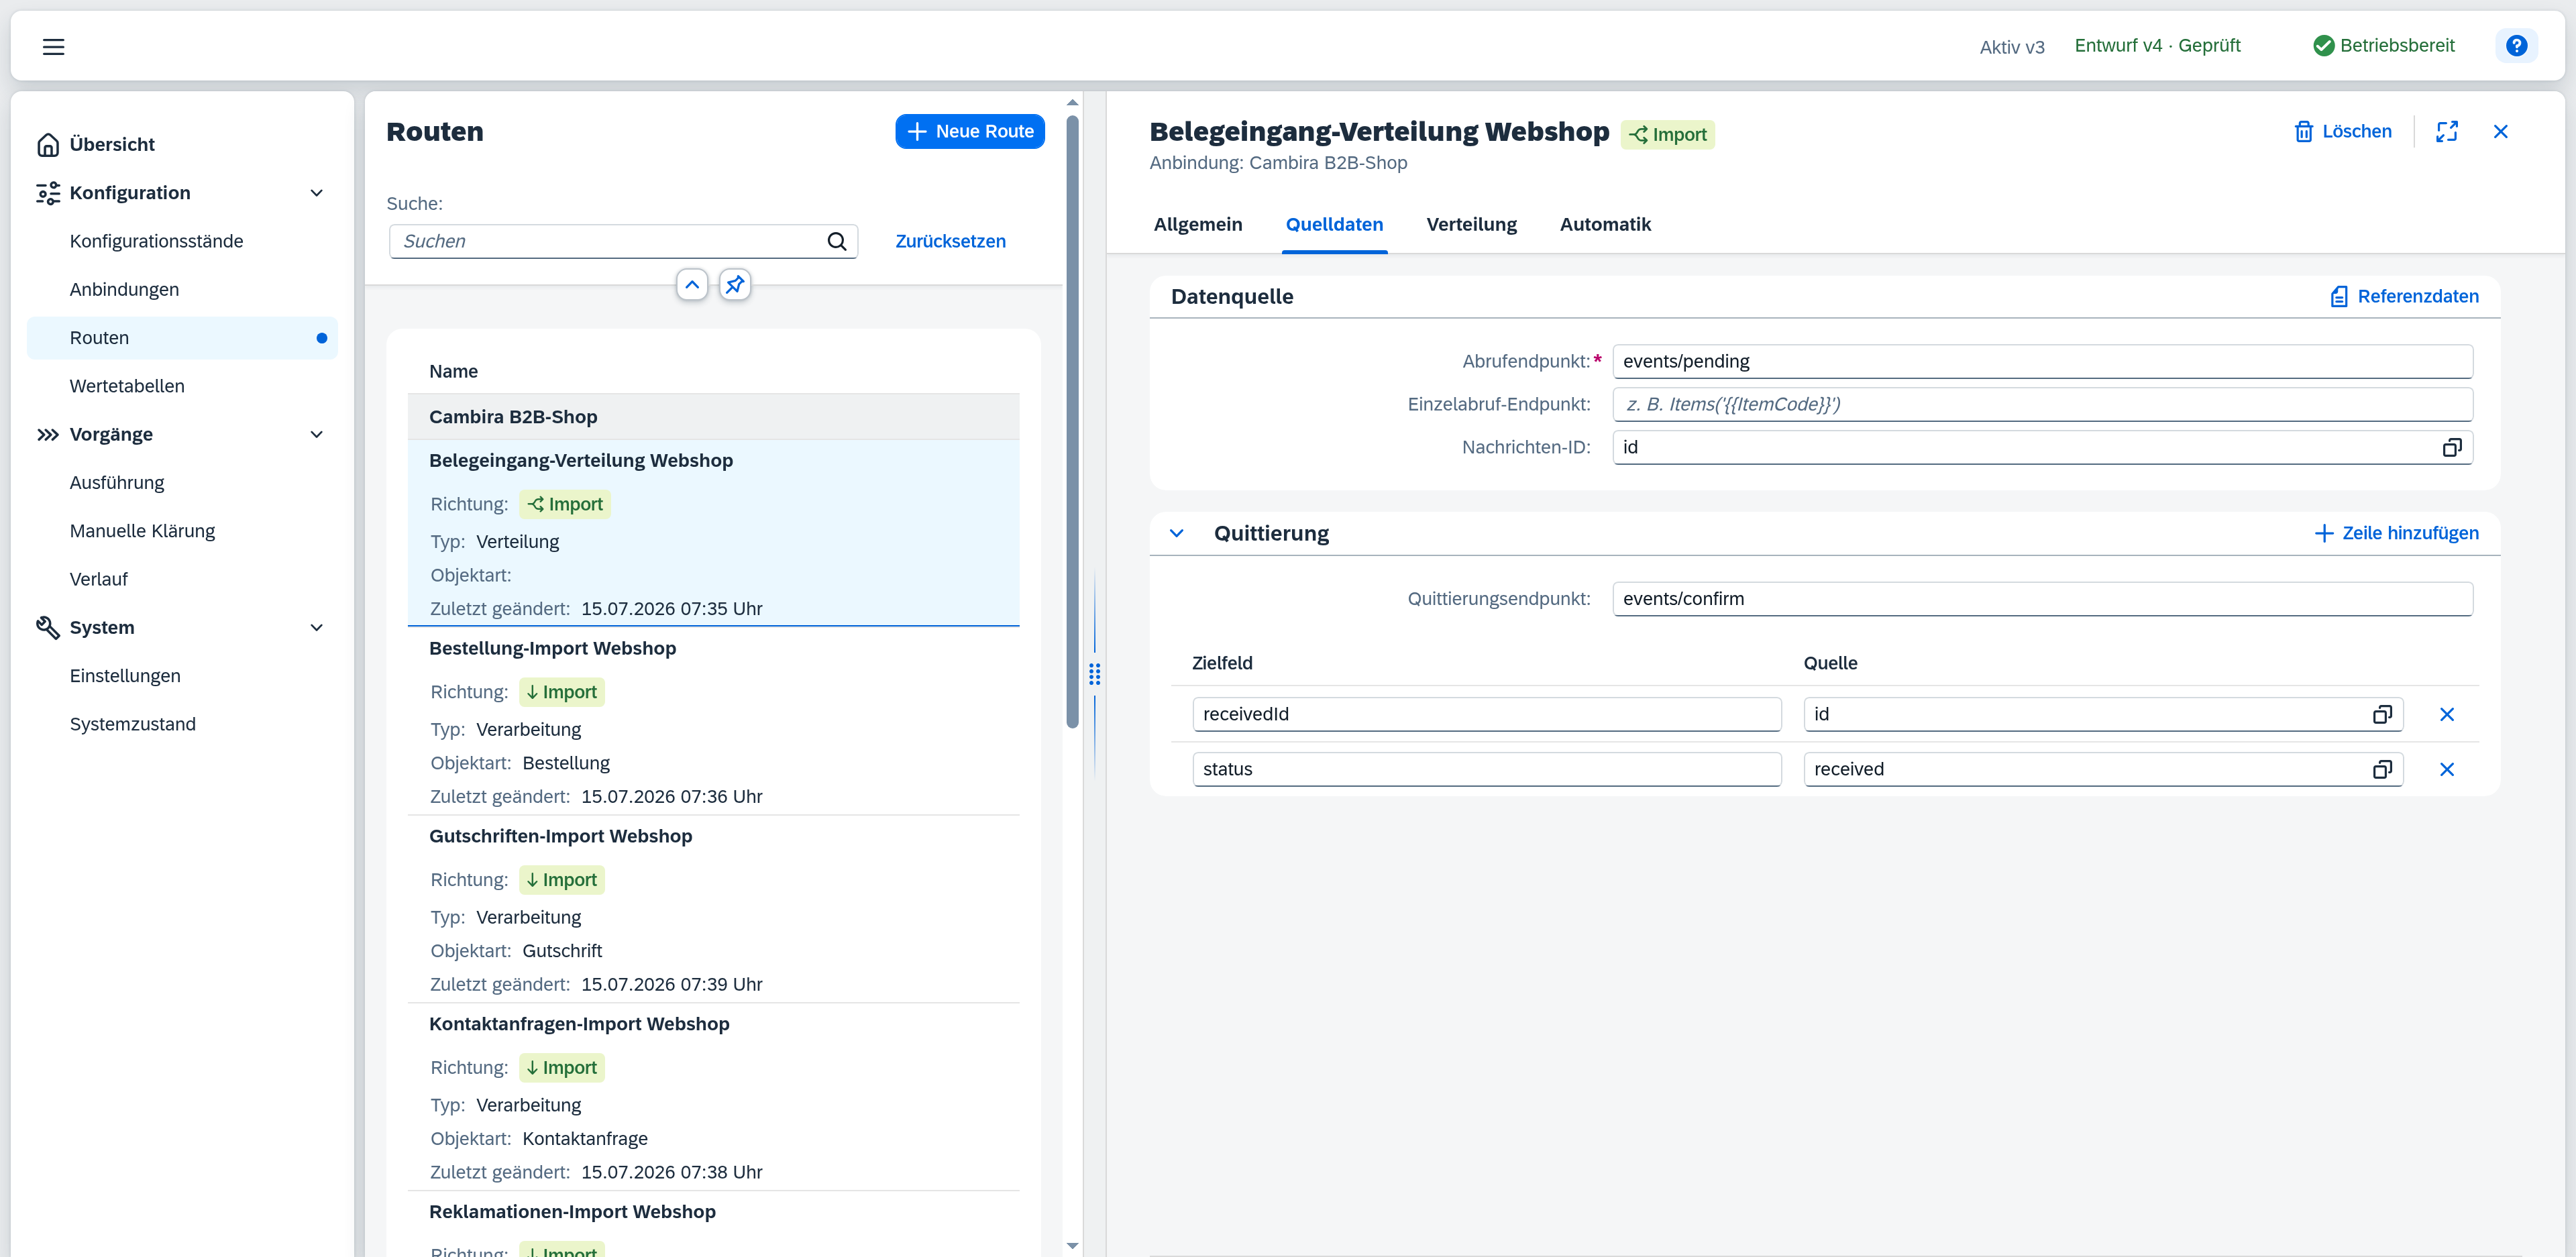The height and width of the screenshot is (1257, 2576).
Task: Click the Import badge next to the route title
Action: tap(1668, 135)
